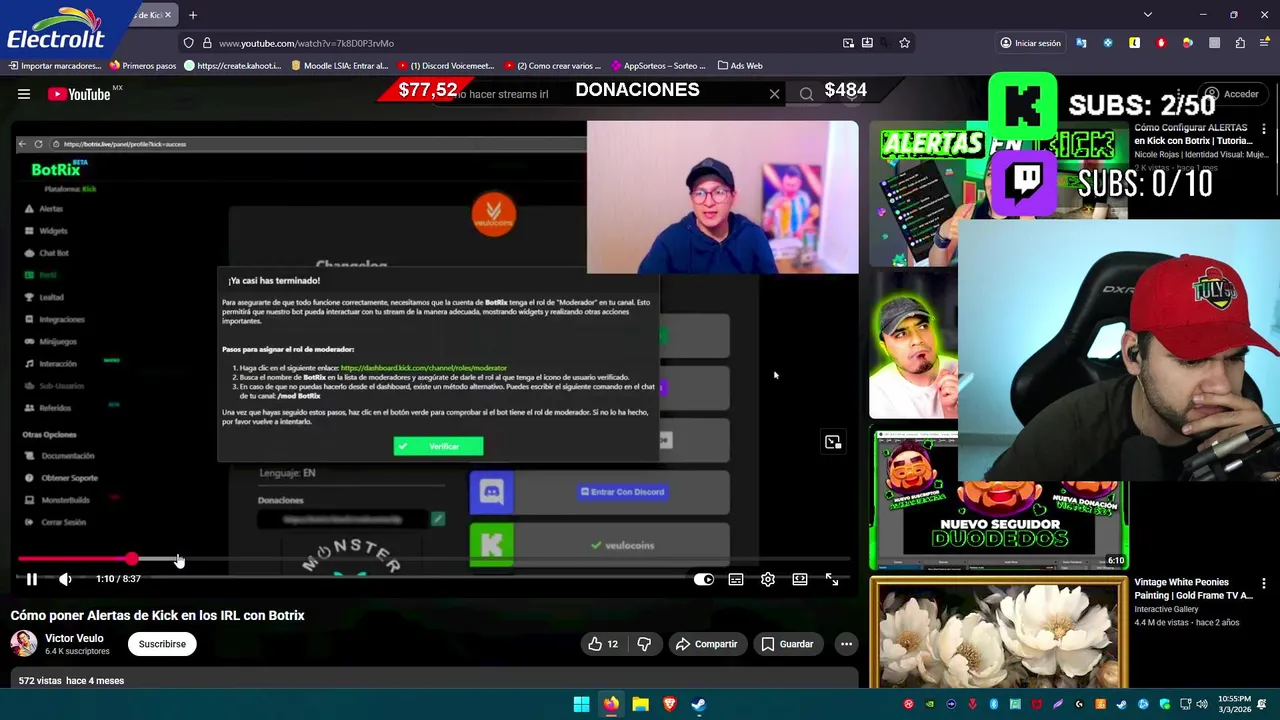Click the Compartir share button

point(706,644)
